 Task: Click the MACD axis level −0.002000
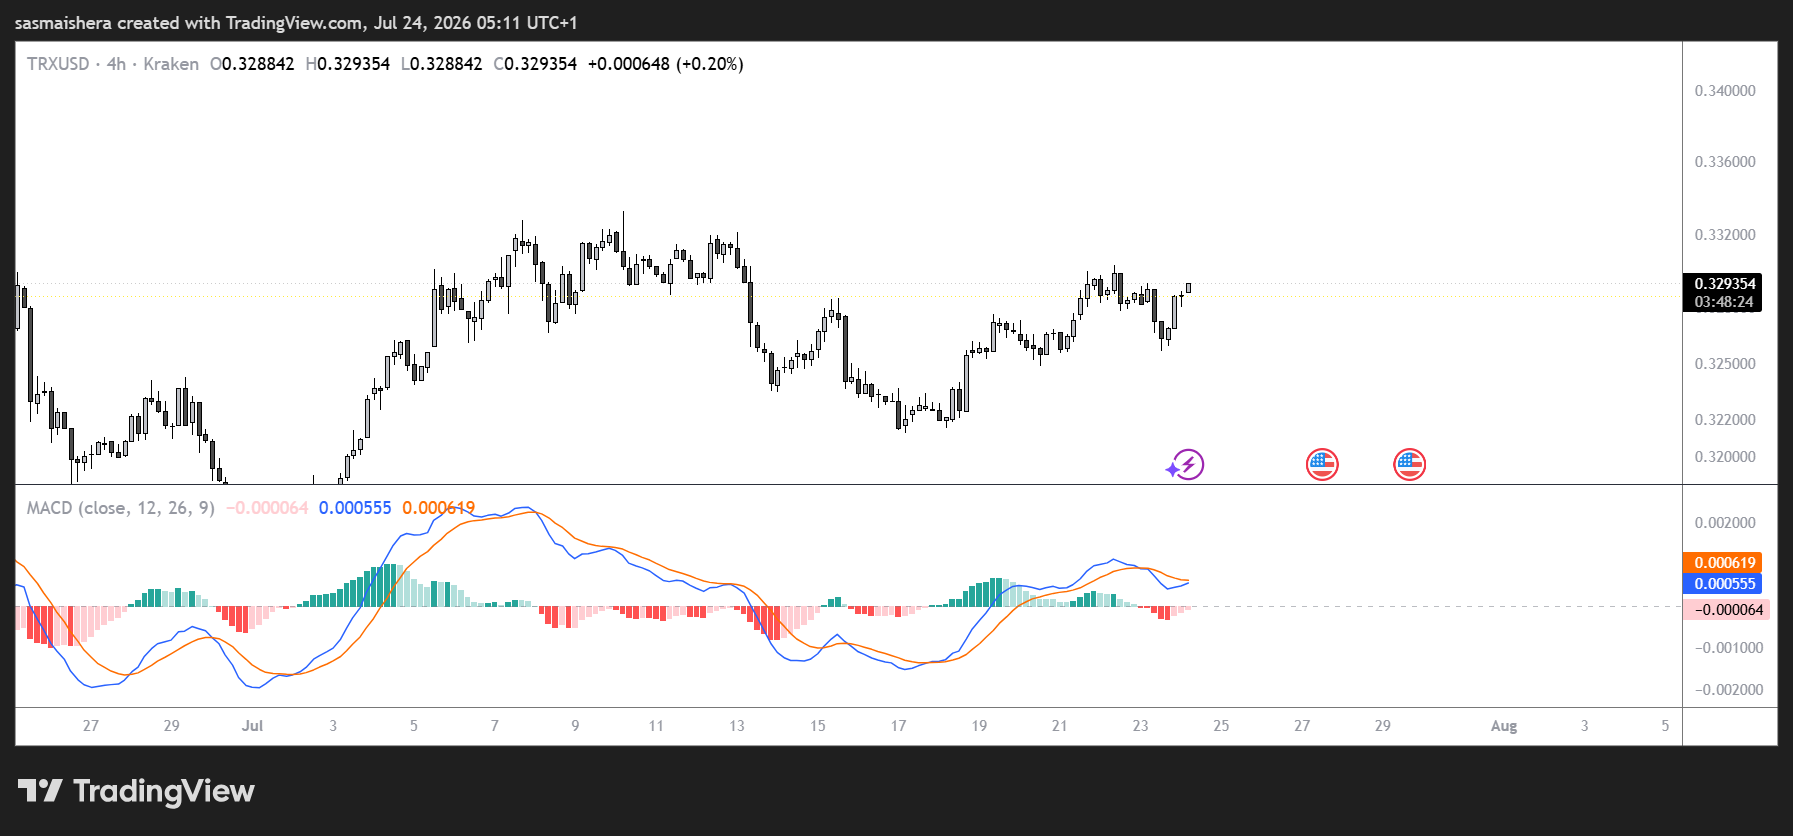pos(1728,690)
